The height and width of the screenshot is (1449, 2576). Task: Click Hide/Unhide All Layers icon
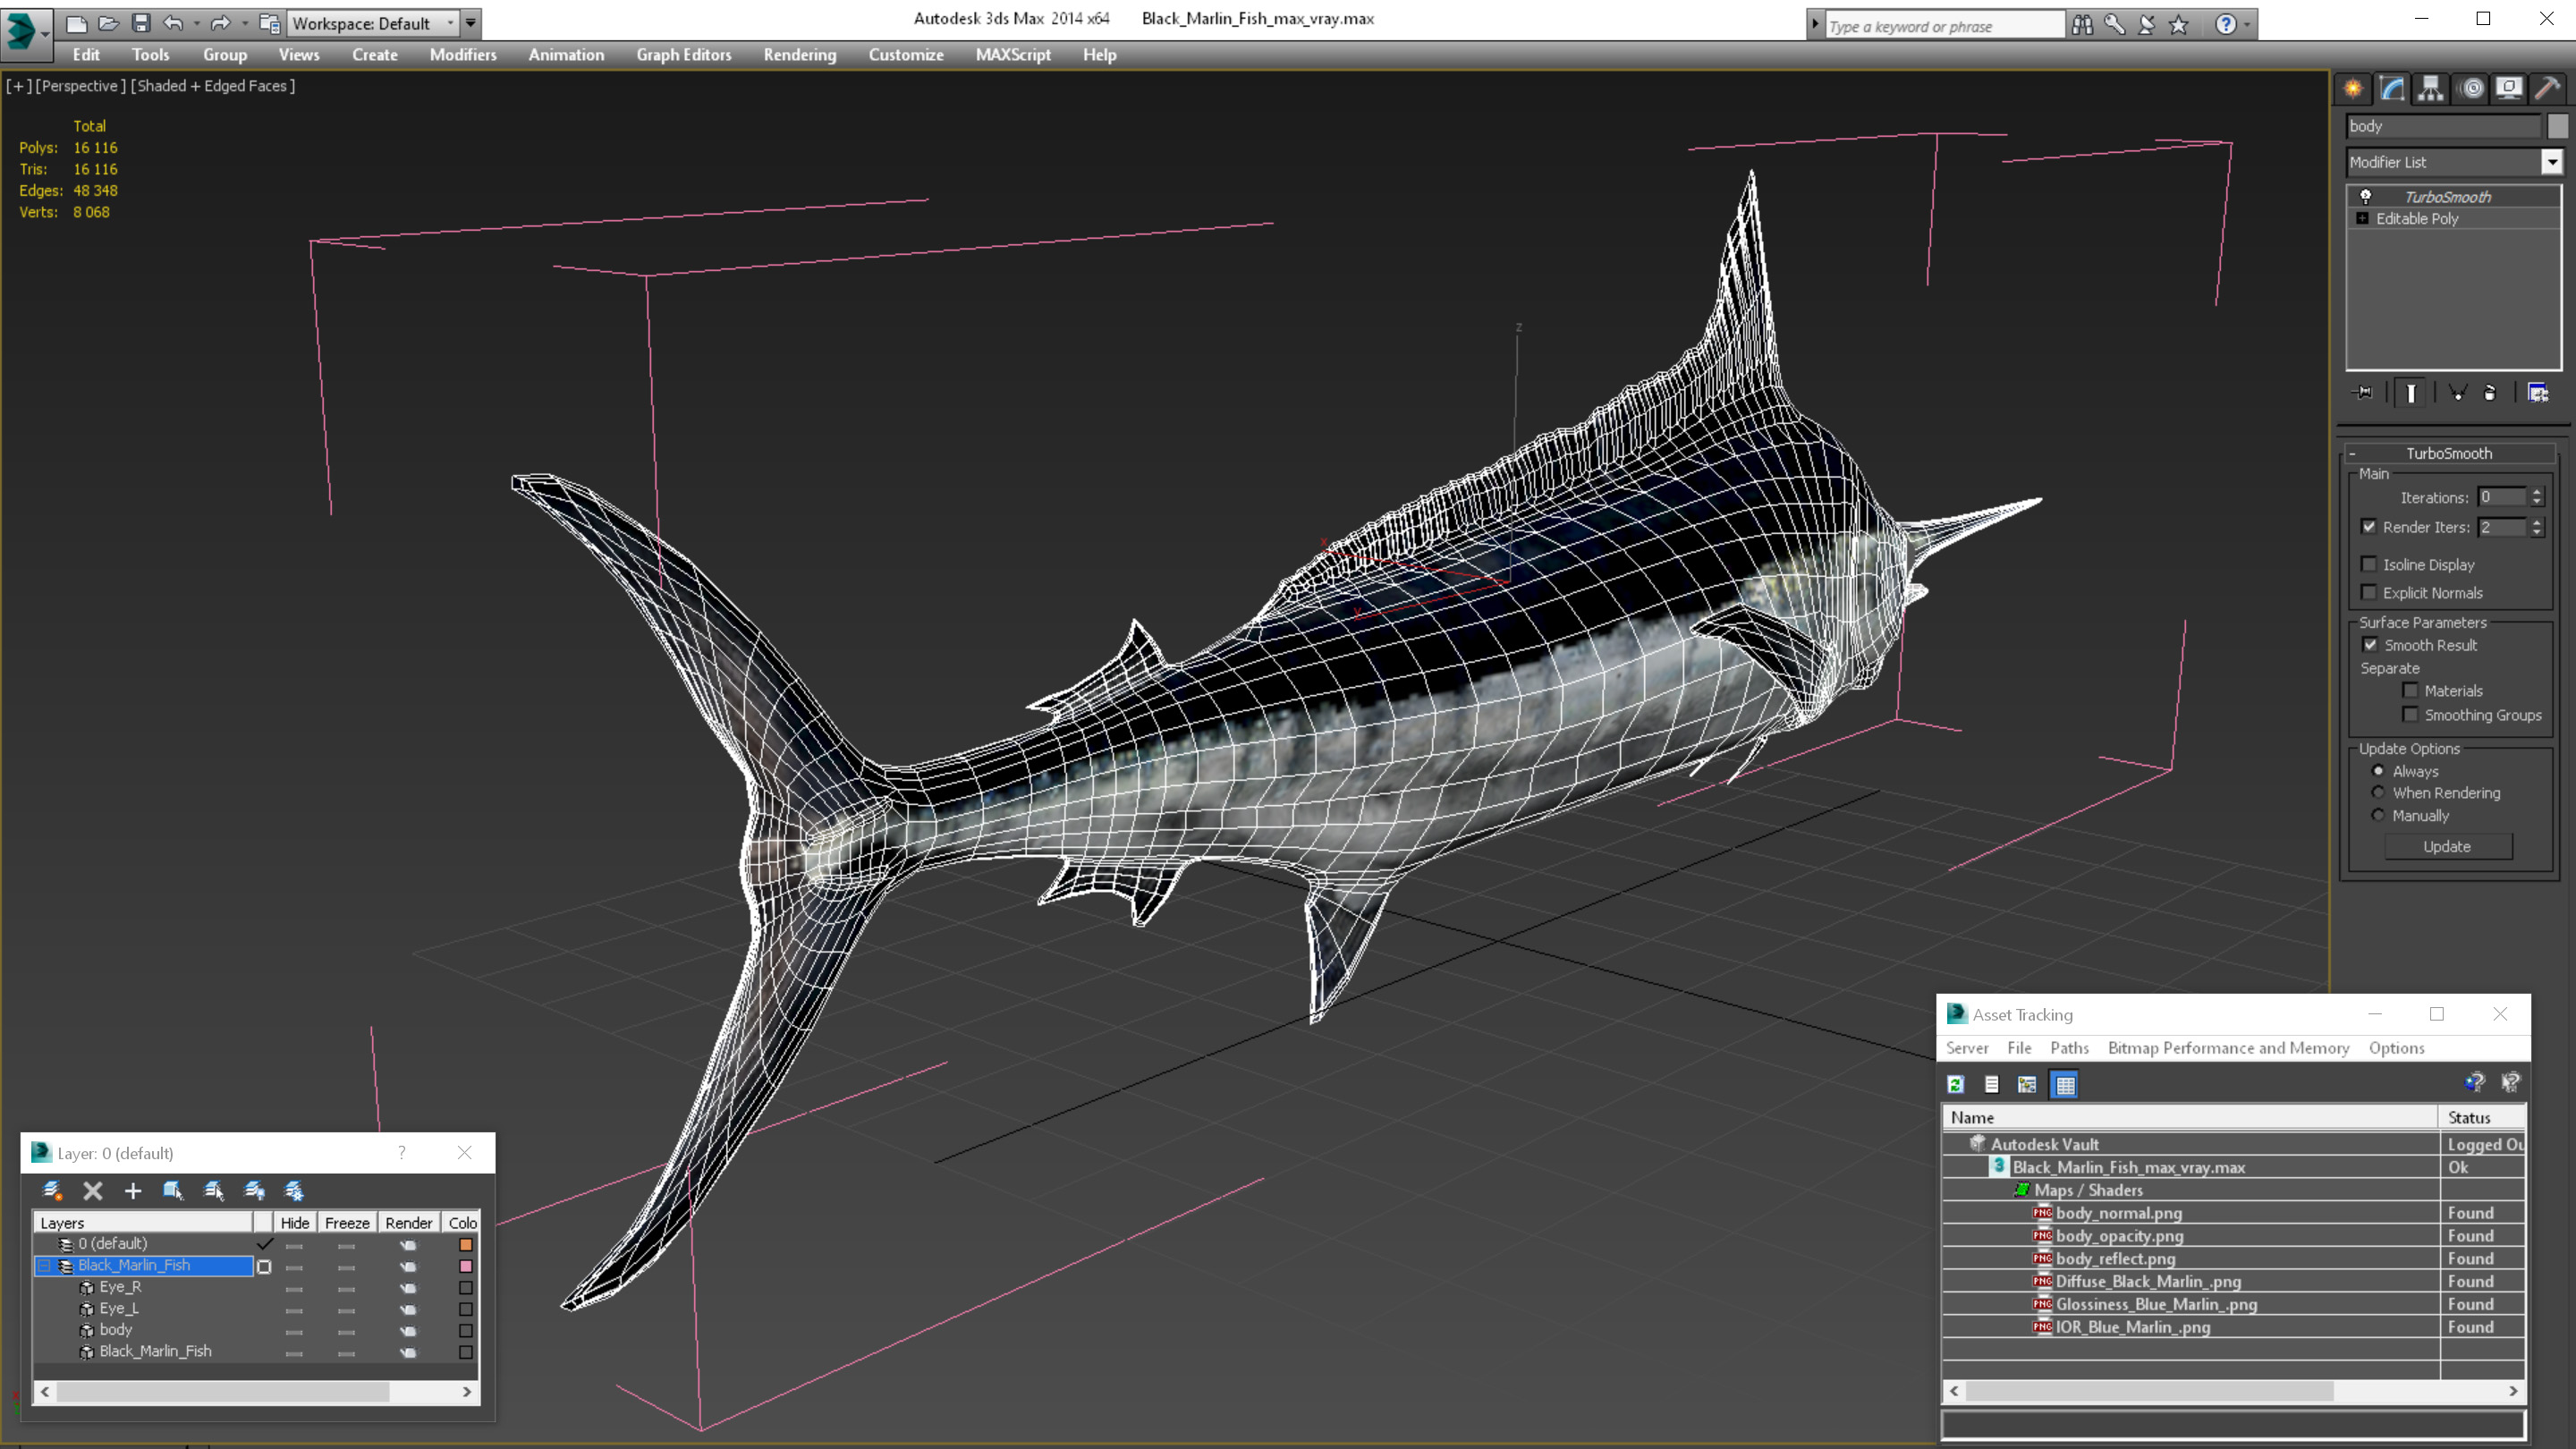tap(255, 1190)
